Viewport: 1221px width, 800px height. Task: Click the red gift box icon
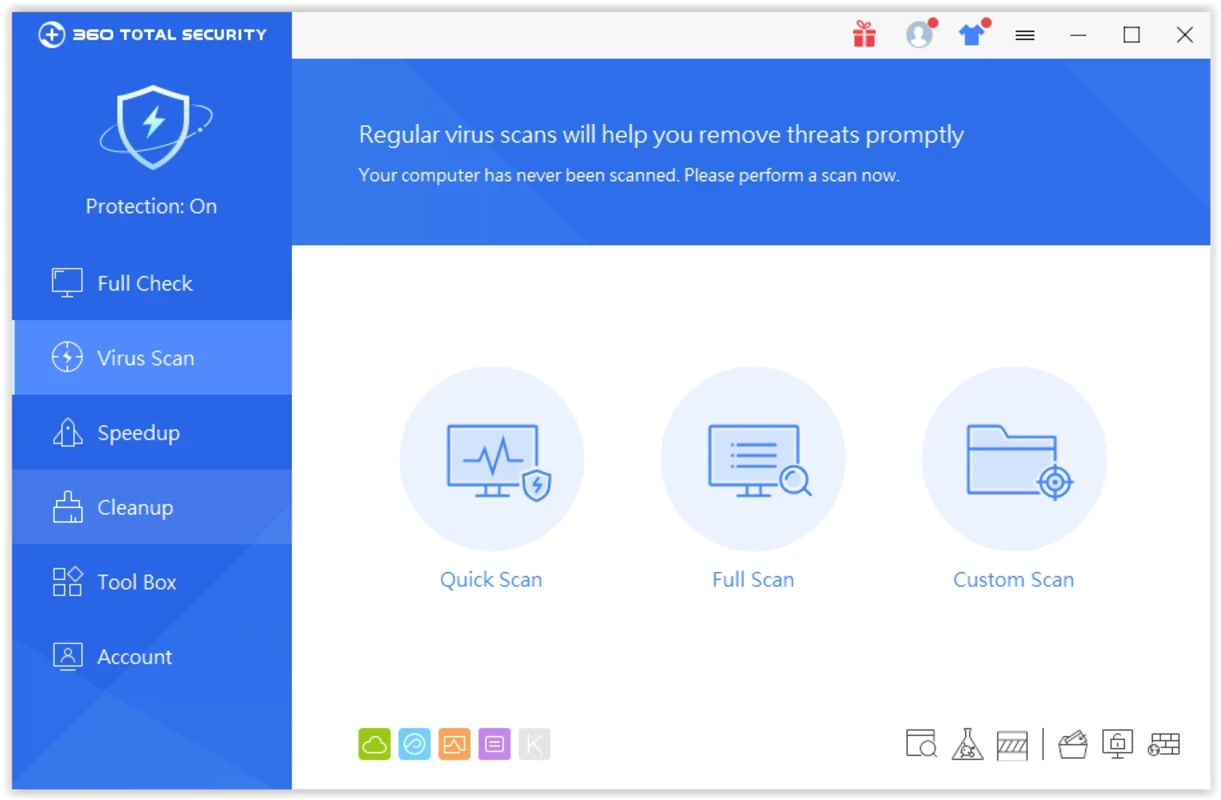pos(864,35)
